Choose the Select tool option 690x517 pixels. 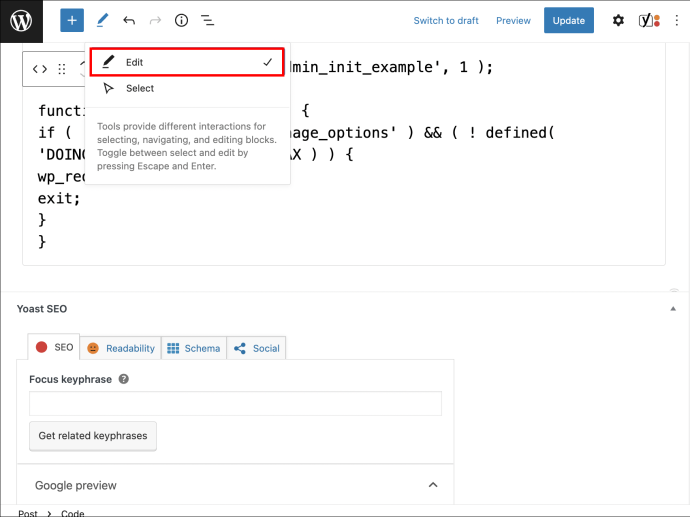[187, 88]
